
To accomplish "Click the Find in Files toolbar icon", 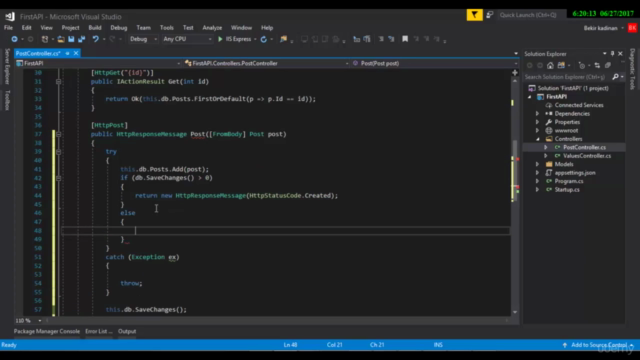I will point(283,39).
